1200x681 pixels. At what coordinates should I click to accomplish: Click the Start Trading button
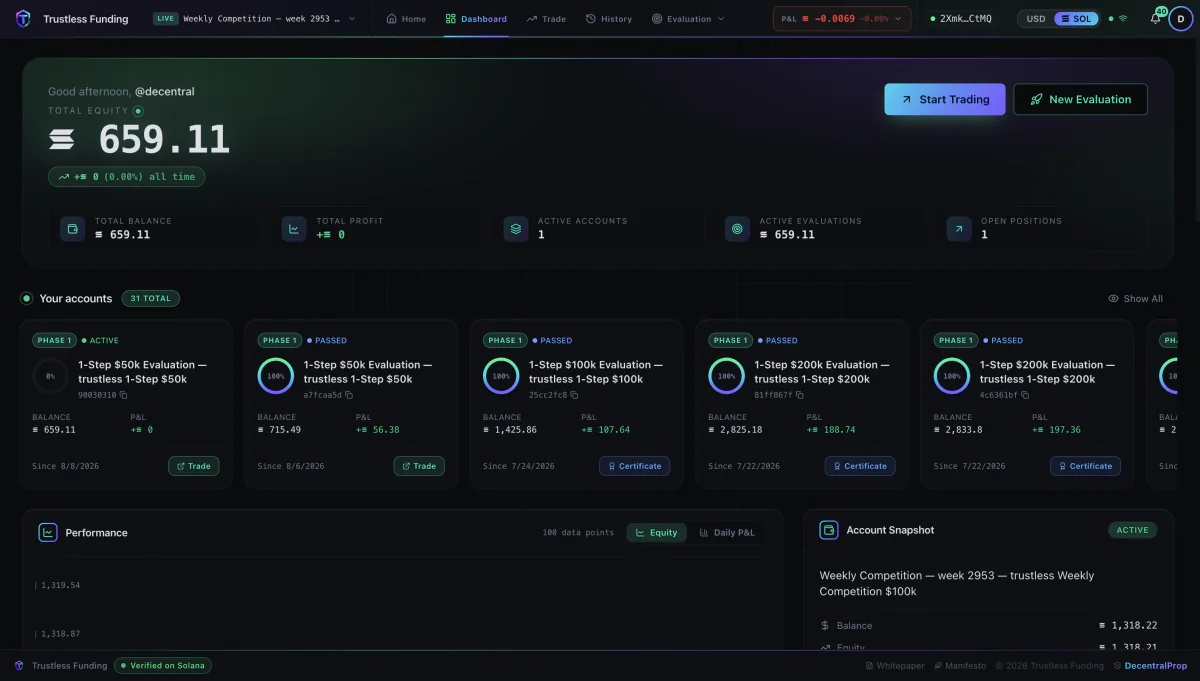point(945,99)
